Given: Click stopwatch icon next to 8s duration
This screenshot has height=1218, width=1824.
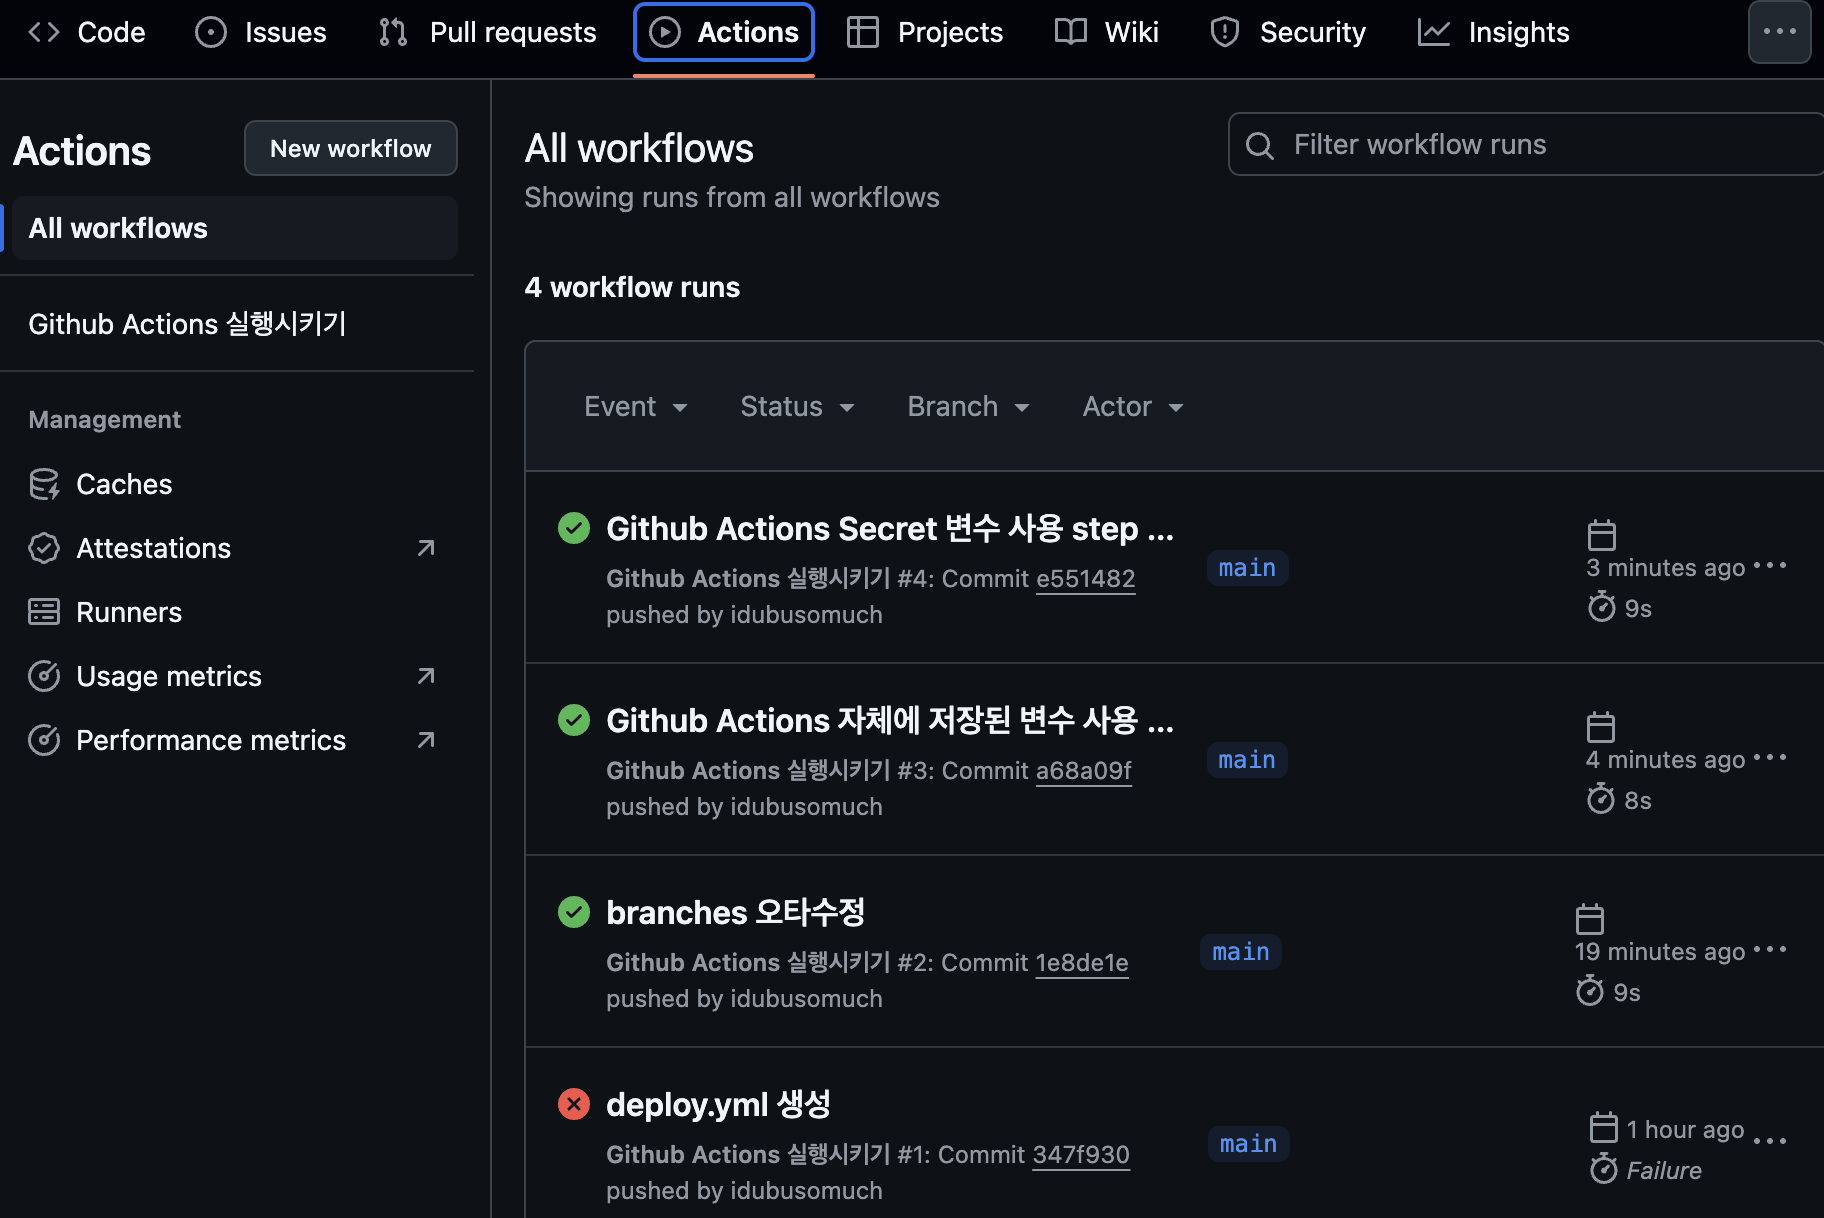Looking at the screenshot, I should click(x=1601, y=799).
